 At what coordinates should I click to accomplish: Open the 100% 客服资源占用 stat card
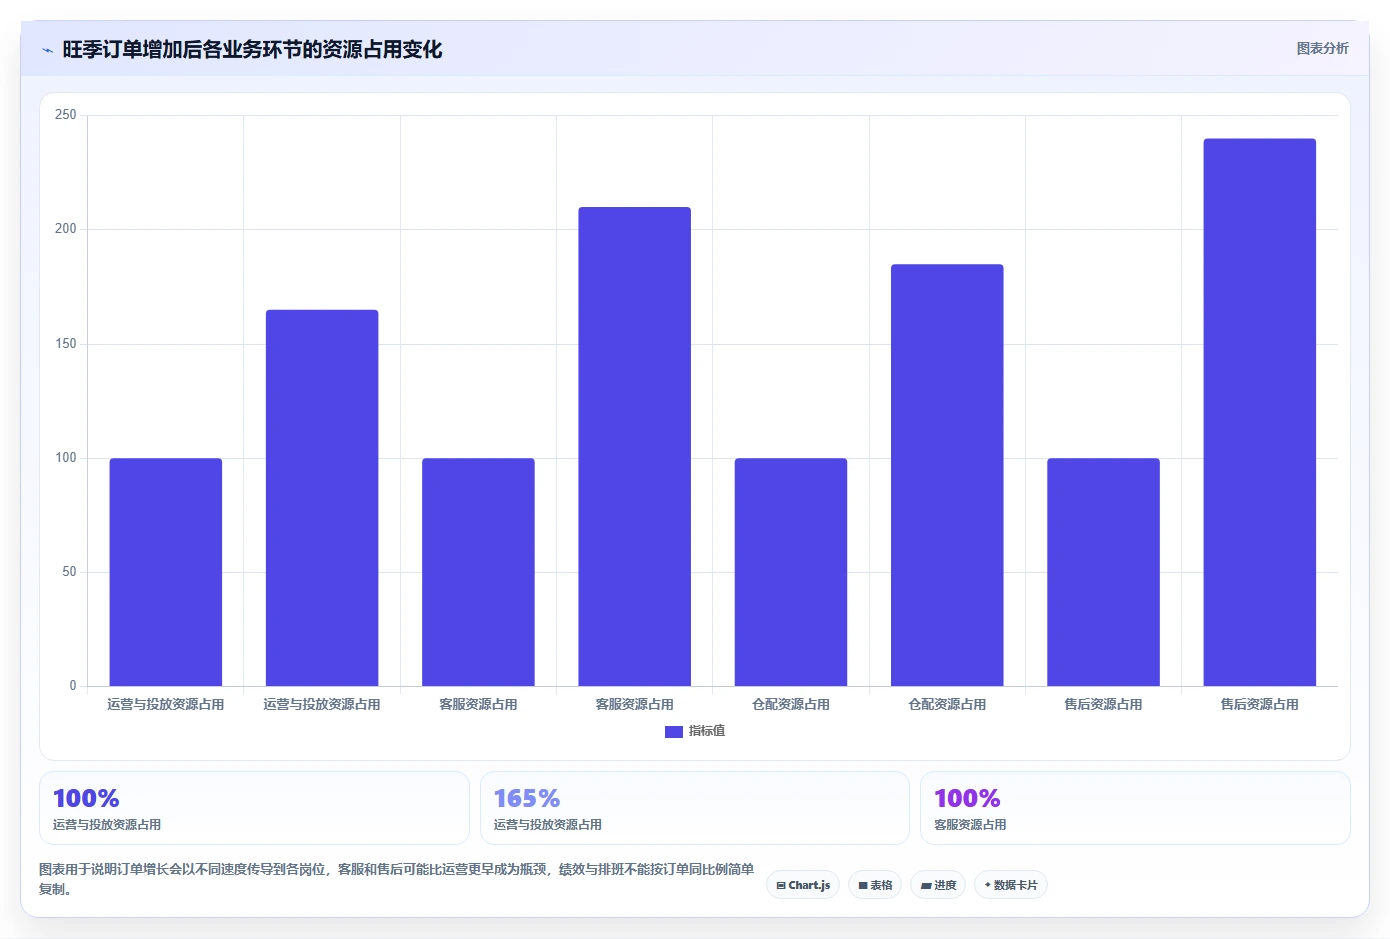tap(1135, 808)
